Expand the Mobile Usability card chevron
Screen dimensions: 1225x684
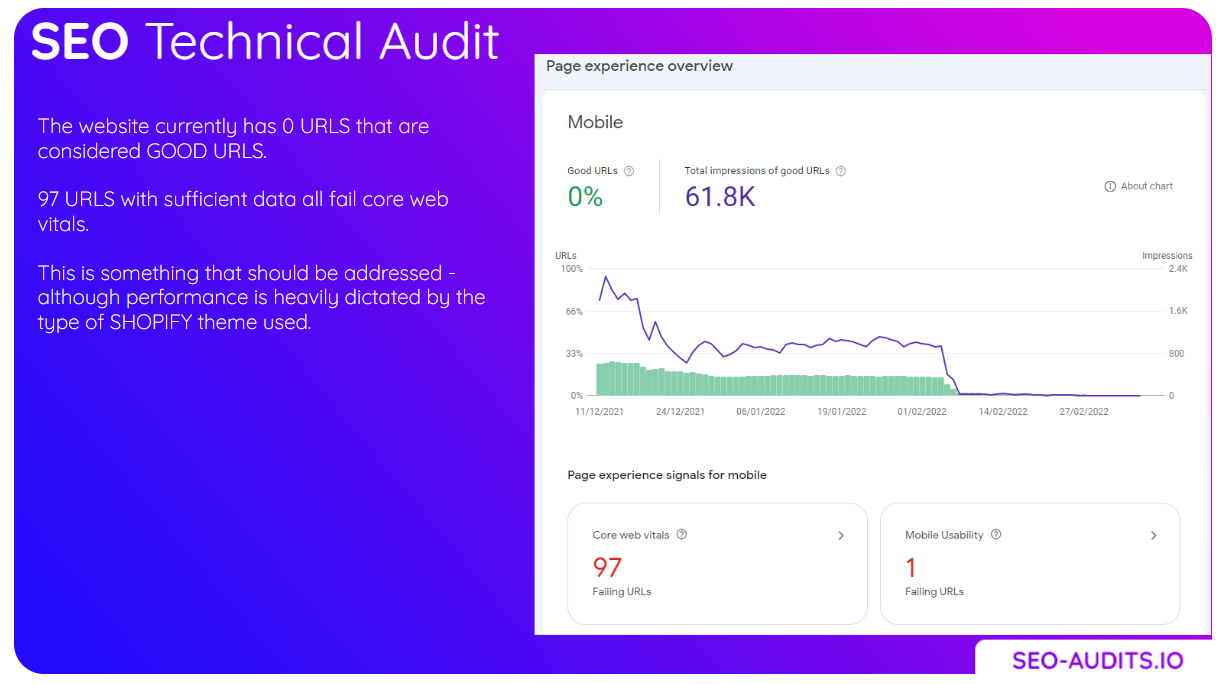click(x=1153, y=536)
